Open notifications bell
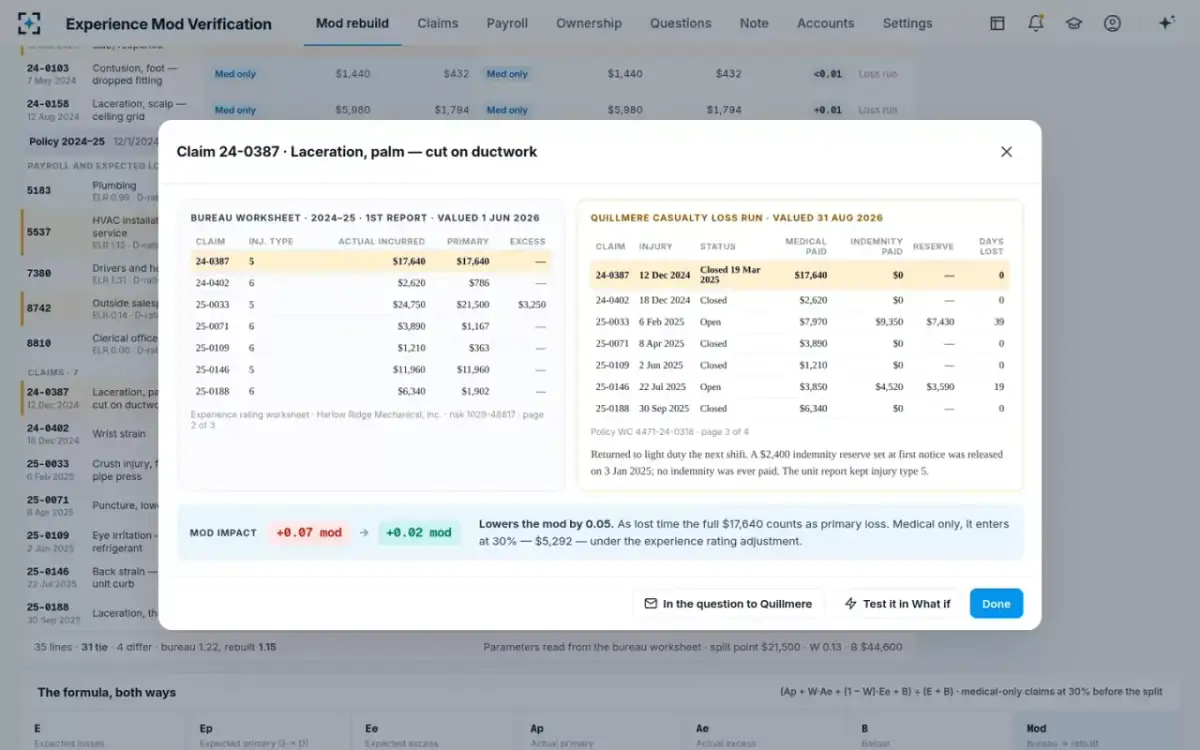Screen dimensions: 1200x750 point(1036,23)
